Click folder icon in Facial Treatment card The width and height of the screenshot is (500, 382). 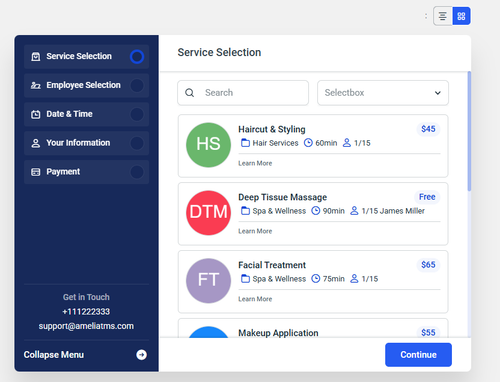245,279
